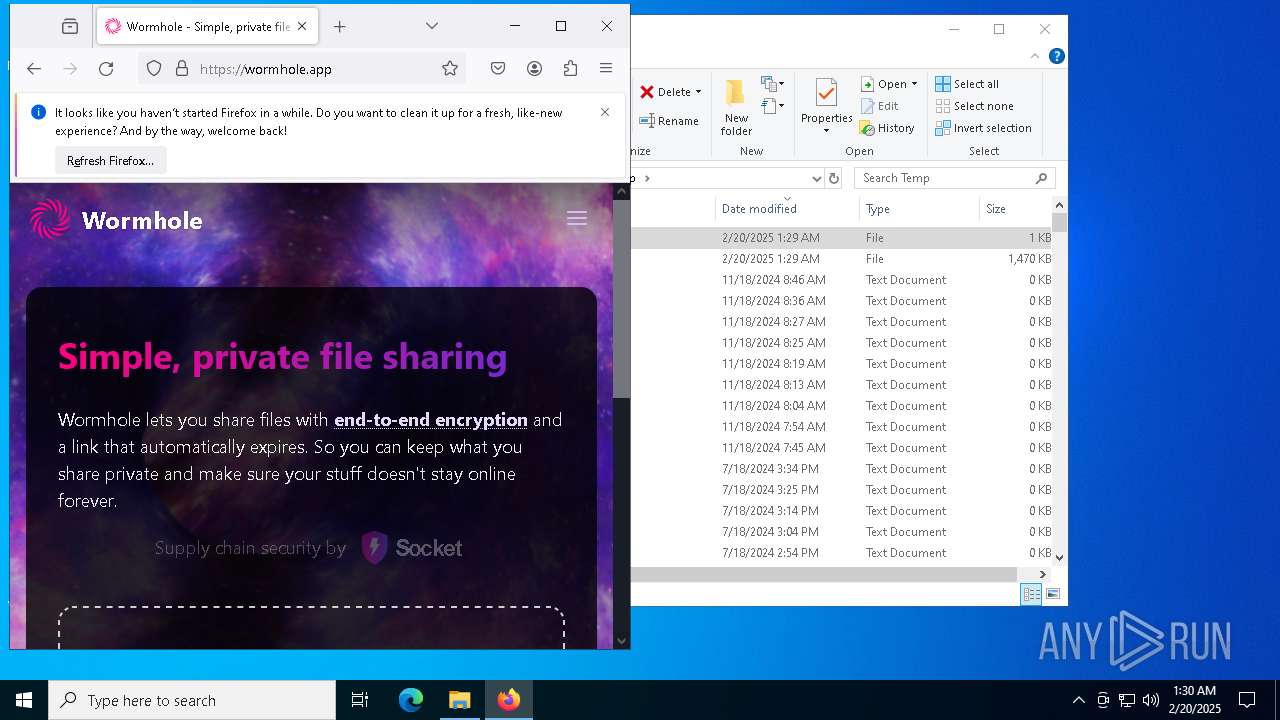Reload the Wormhole page
1280x720 pixels.
(x=106, y=69)
